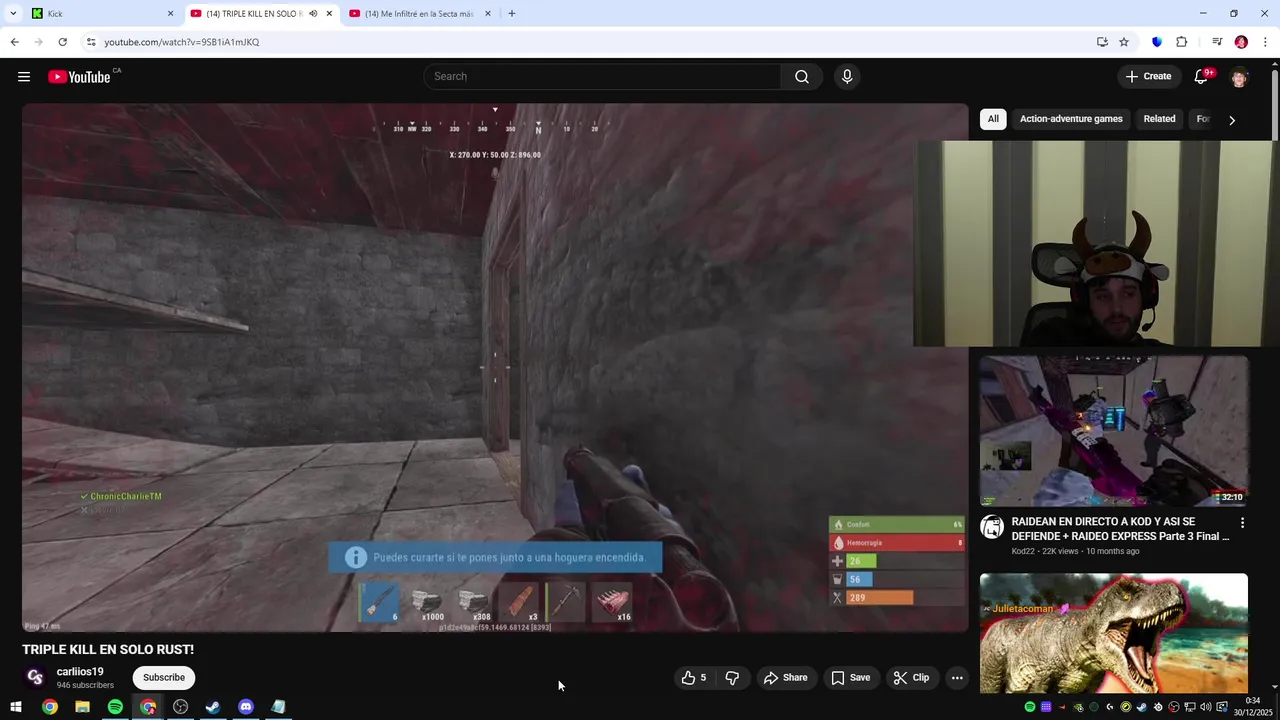Show more filter chips with the arrow

click(1232, 120)
